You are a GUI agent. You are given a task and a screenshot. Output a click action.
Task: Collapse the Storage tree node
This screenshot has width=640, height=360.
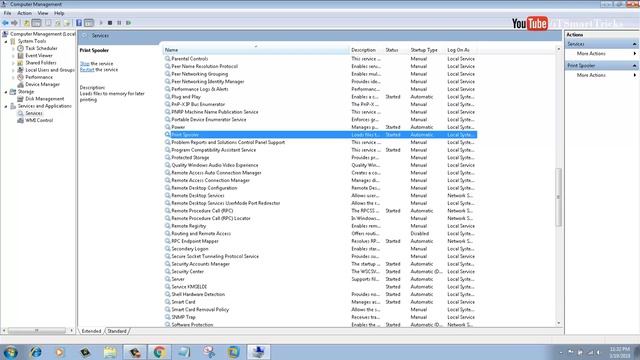coord(6,92)
